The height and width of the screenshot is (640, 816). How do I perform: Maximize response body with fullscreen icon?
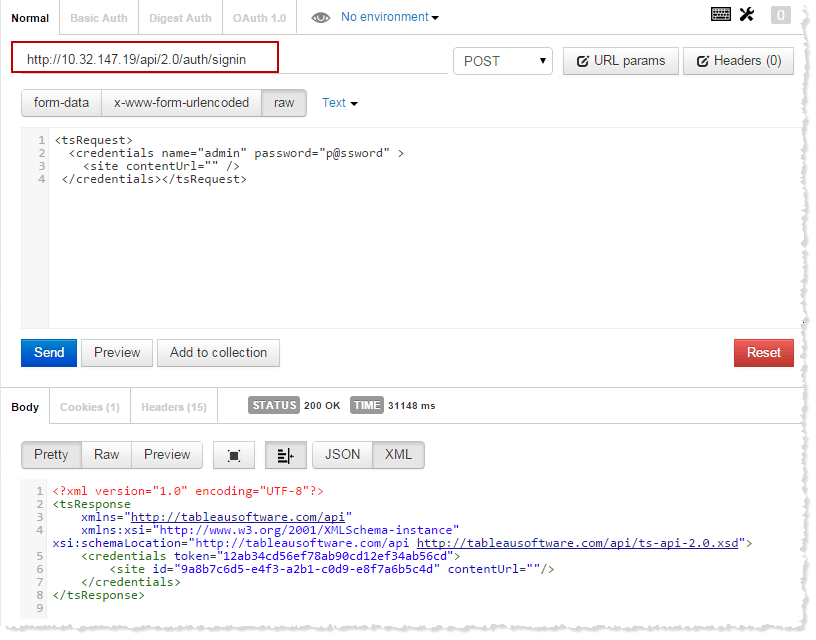[x=233, y=455]
